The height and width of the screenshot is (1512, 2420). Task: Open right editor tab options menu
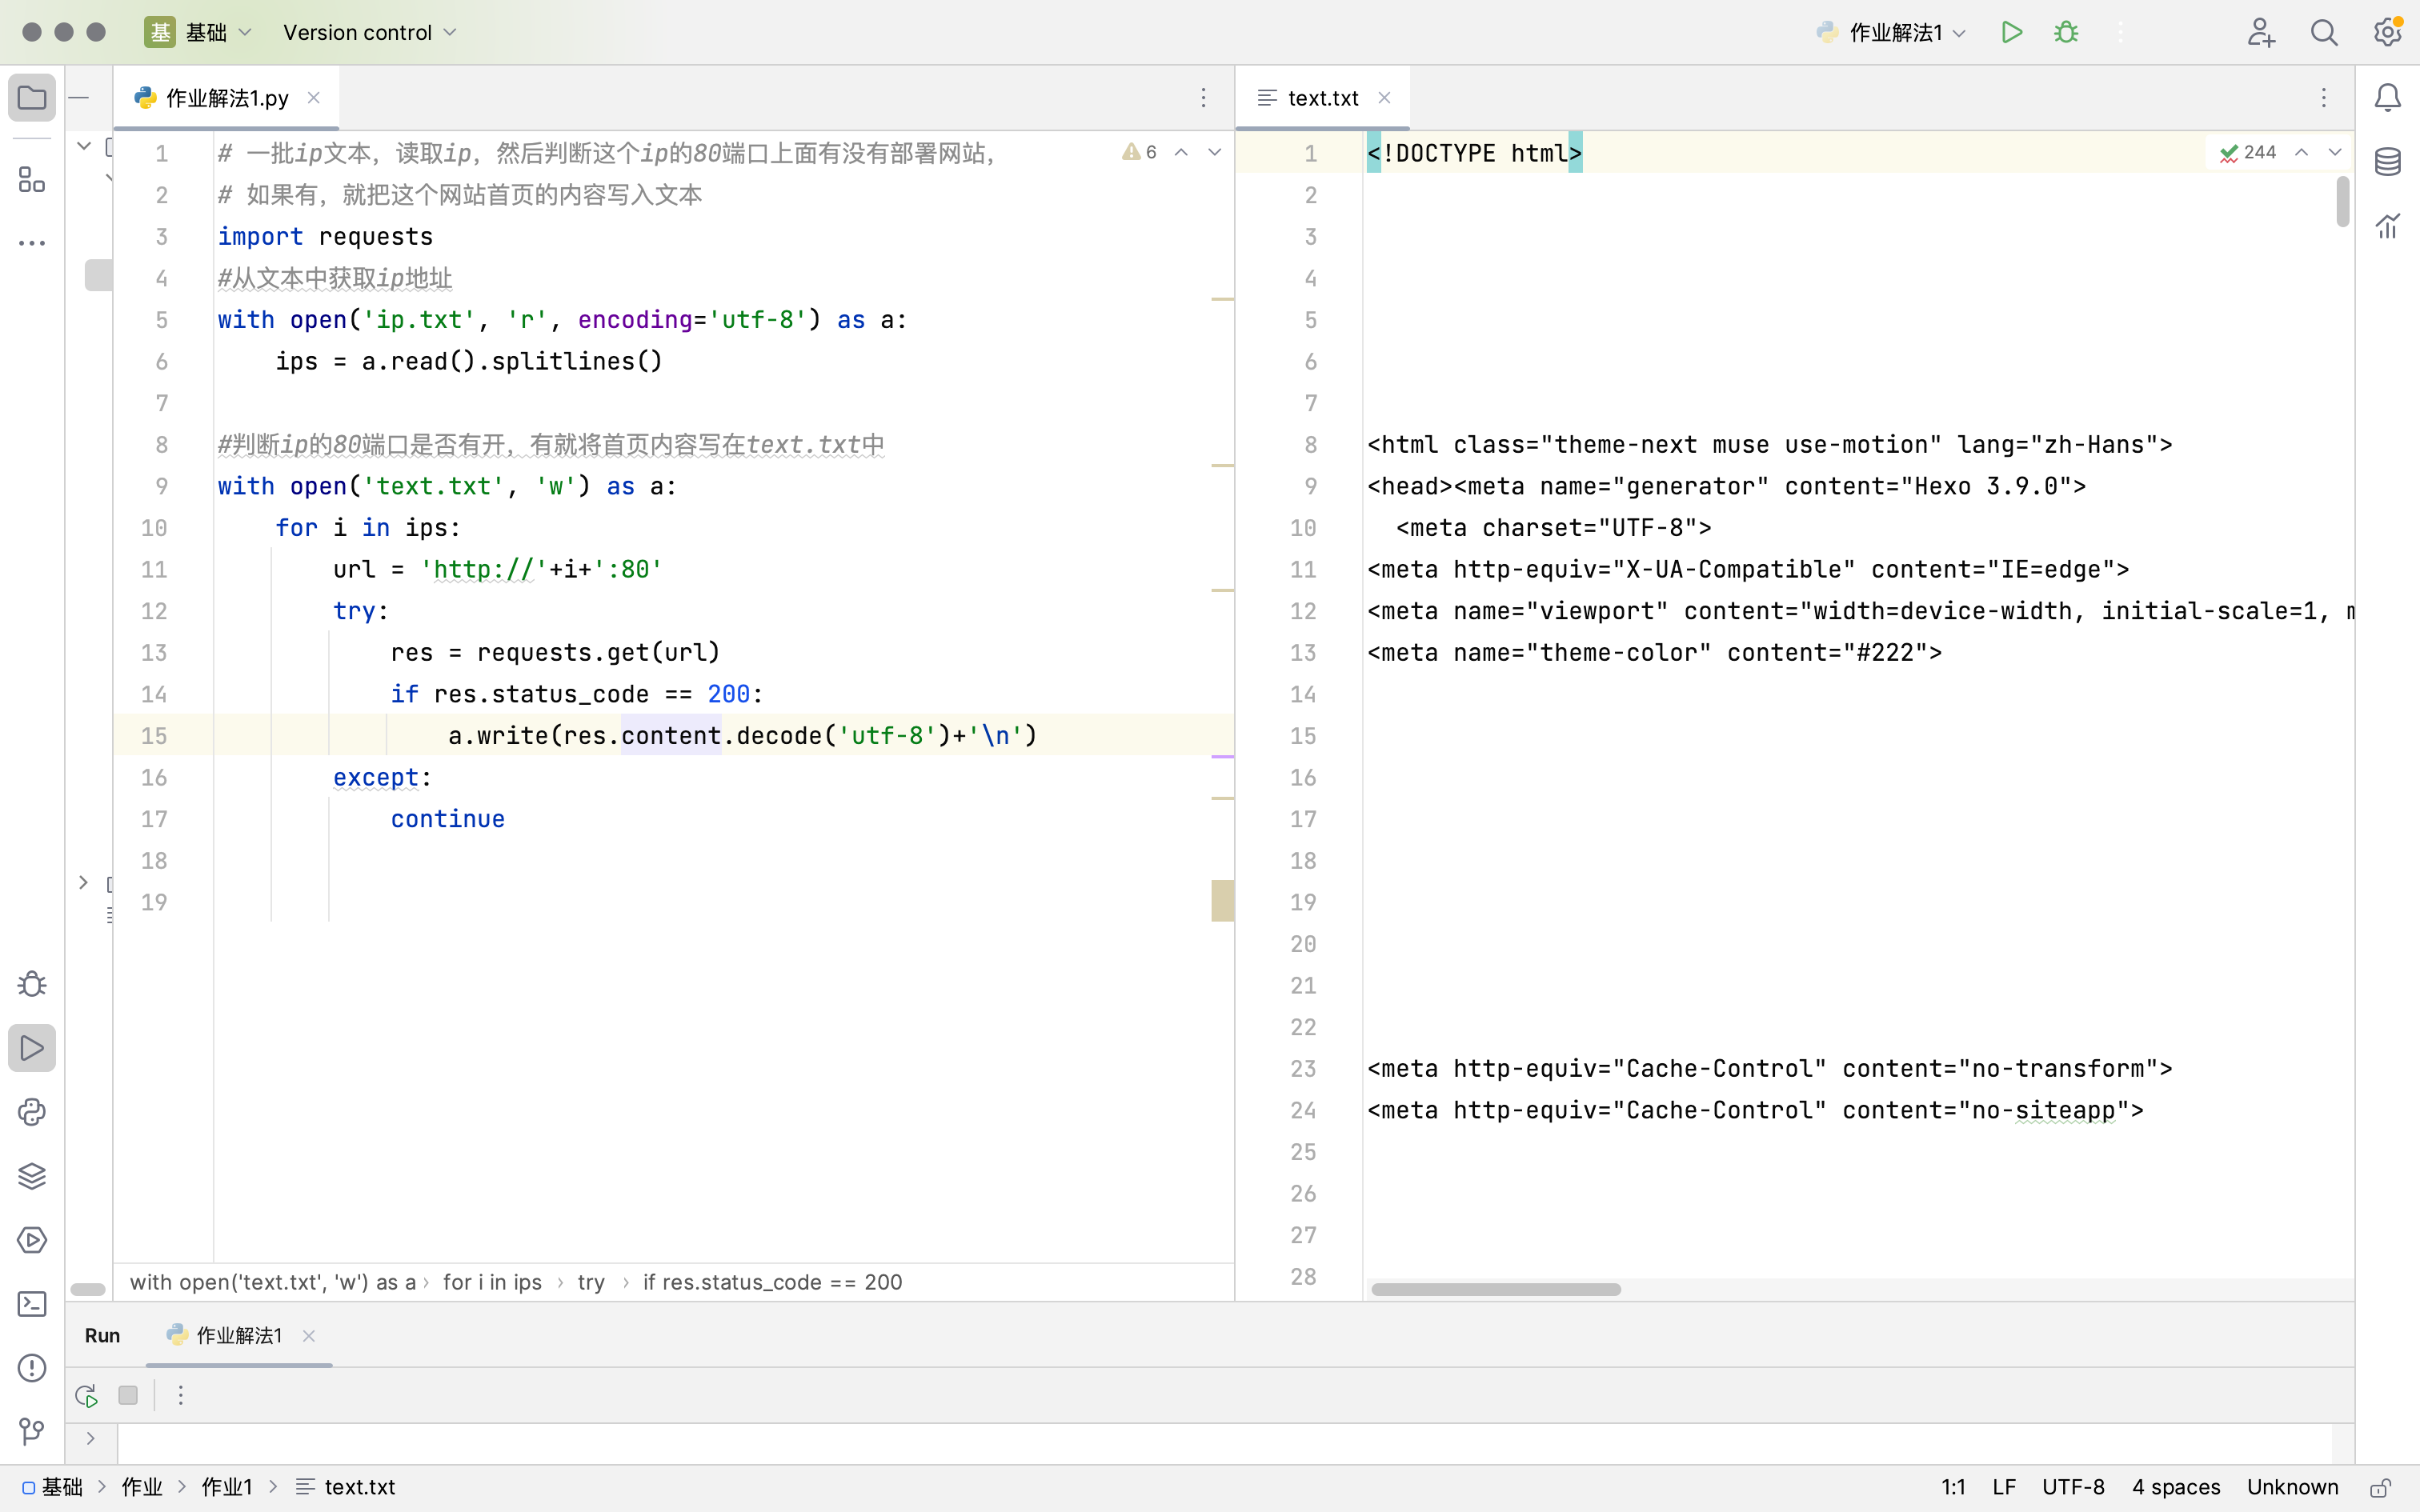2324,98
